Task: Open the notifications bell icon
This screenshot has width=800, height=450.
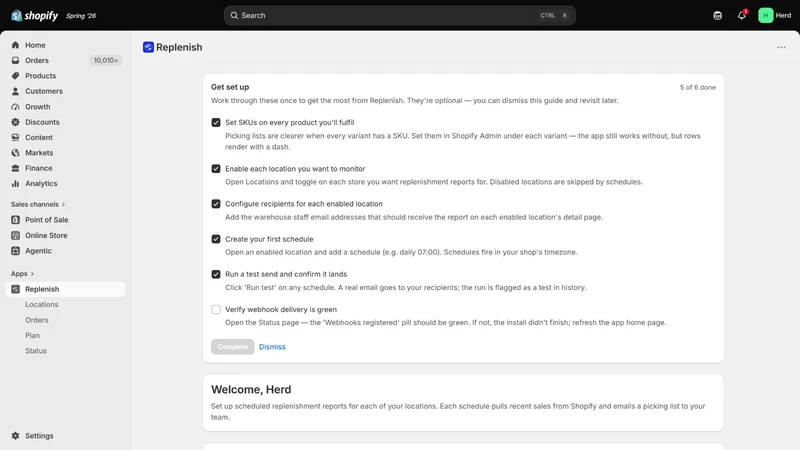Action: (742, 15)
